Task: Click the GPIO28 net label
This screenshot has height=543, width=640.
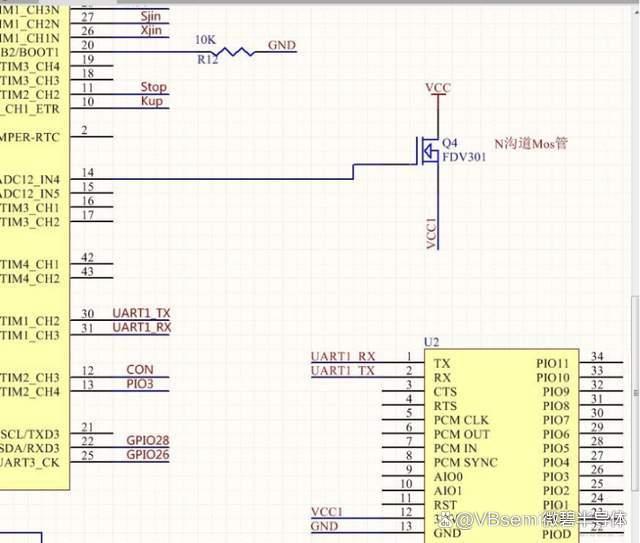Action: (x=148, y=441)
